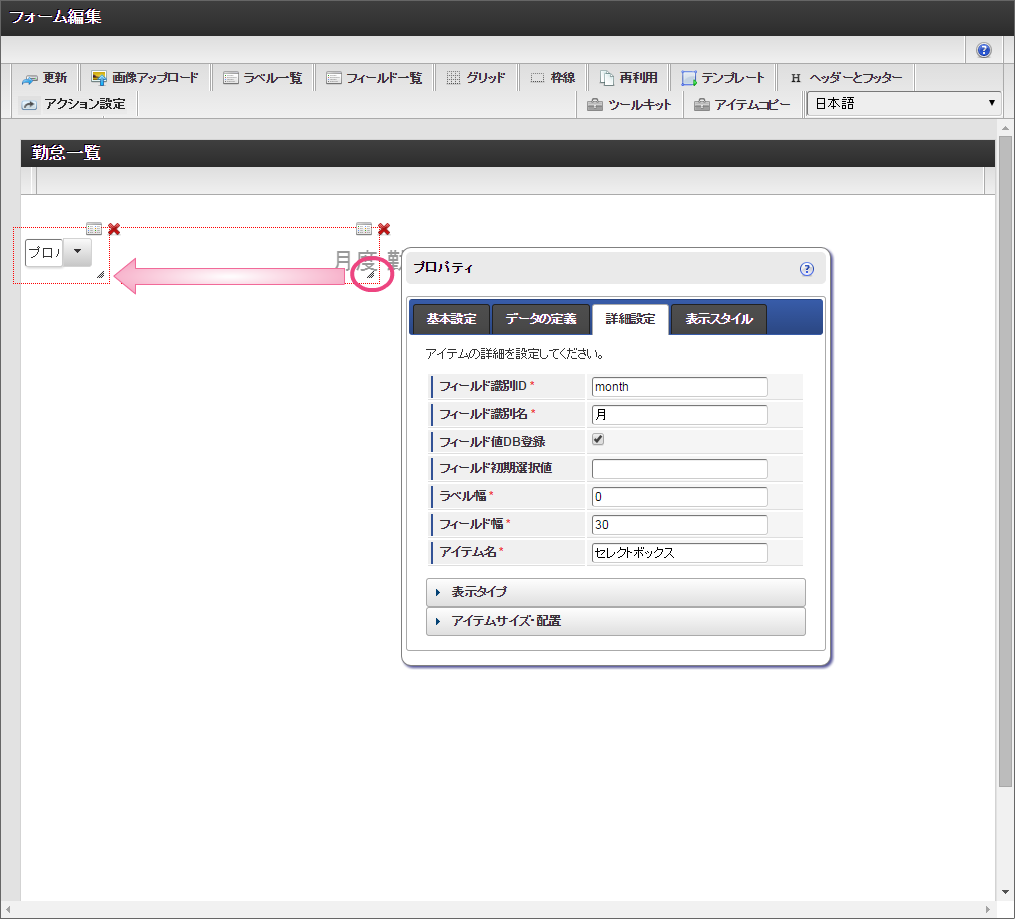
Task: Open the select box dropdown arrow
Action: pos(77,252)
